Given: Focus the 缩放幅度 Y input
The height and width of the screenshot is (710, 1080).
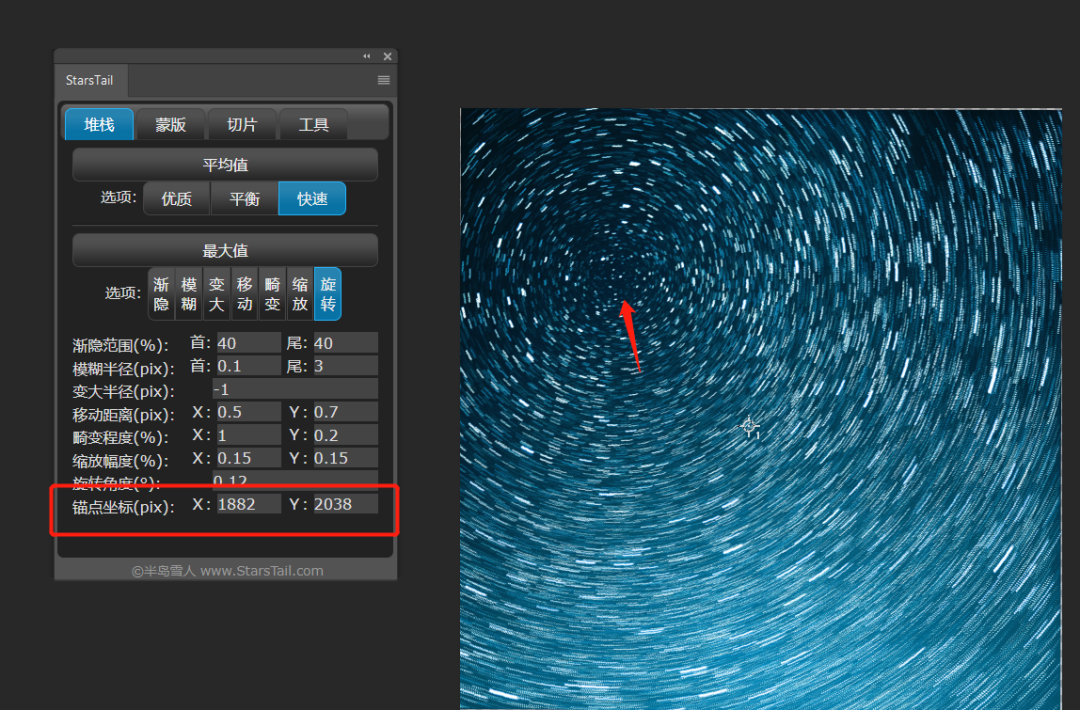Looking at the screenshot, I should coord(346,458).
